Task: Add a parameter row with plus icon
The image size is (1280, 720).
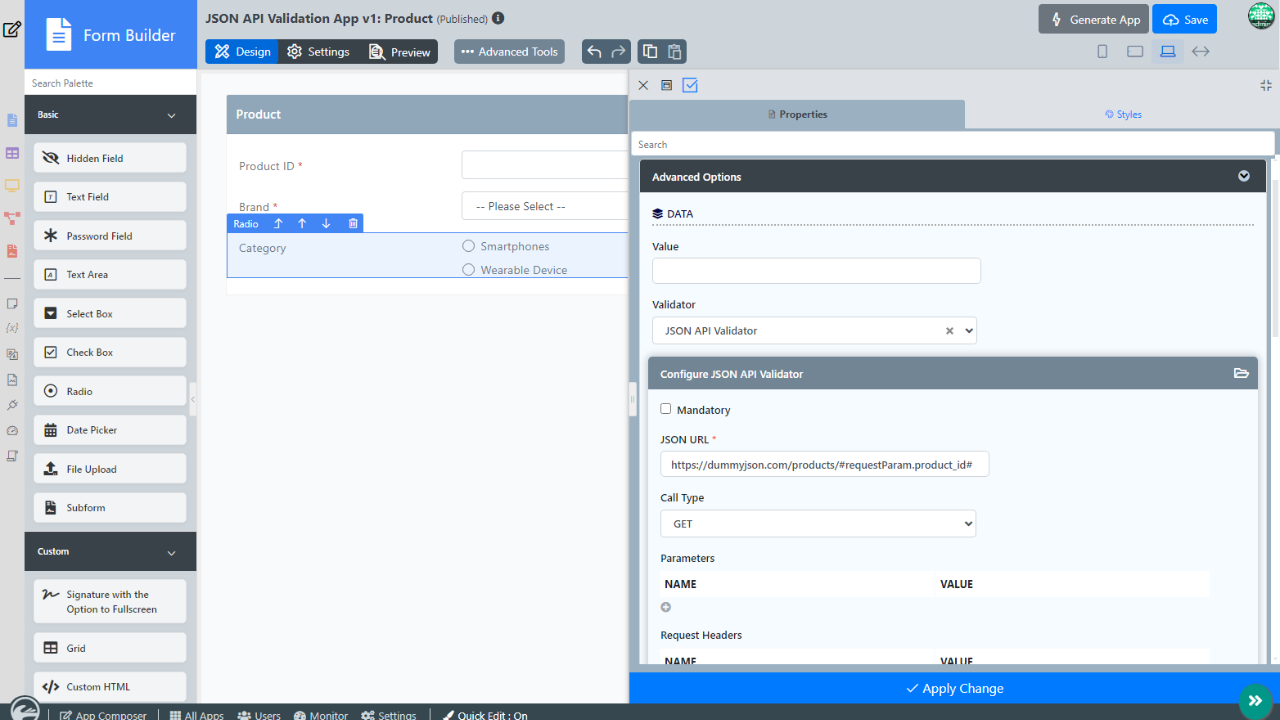Action: pos(666,607)
